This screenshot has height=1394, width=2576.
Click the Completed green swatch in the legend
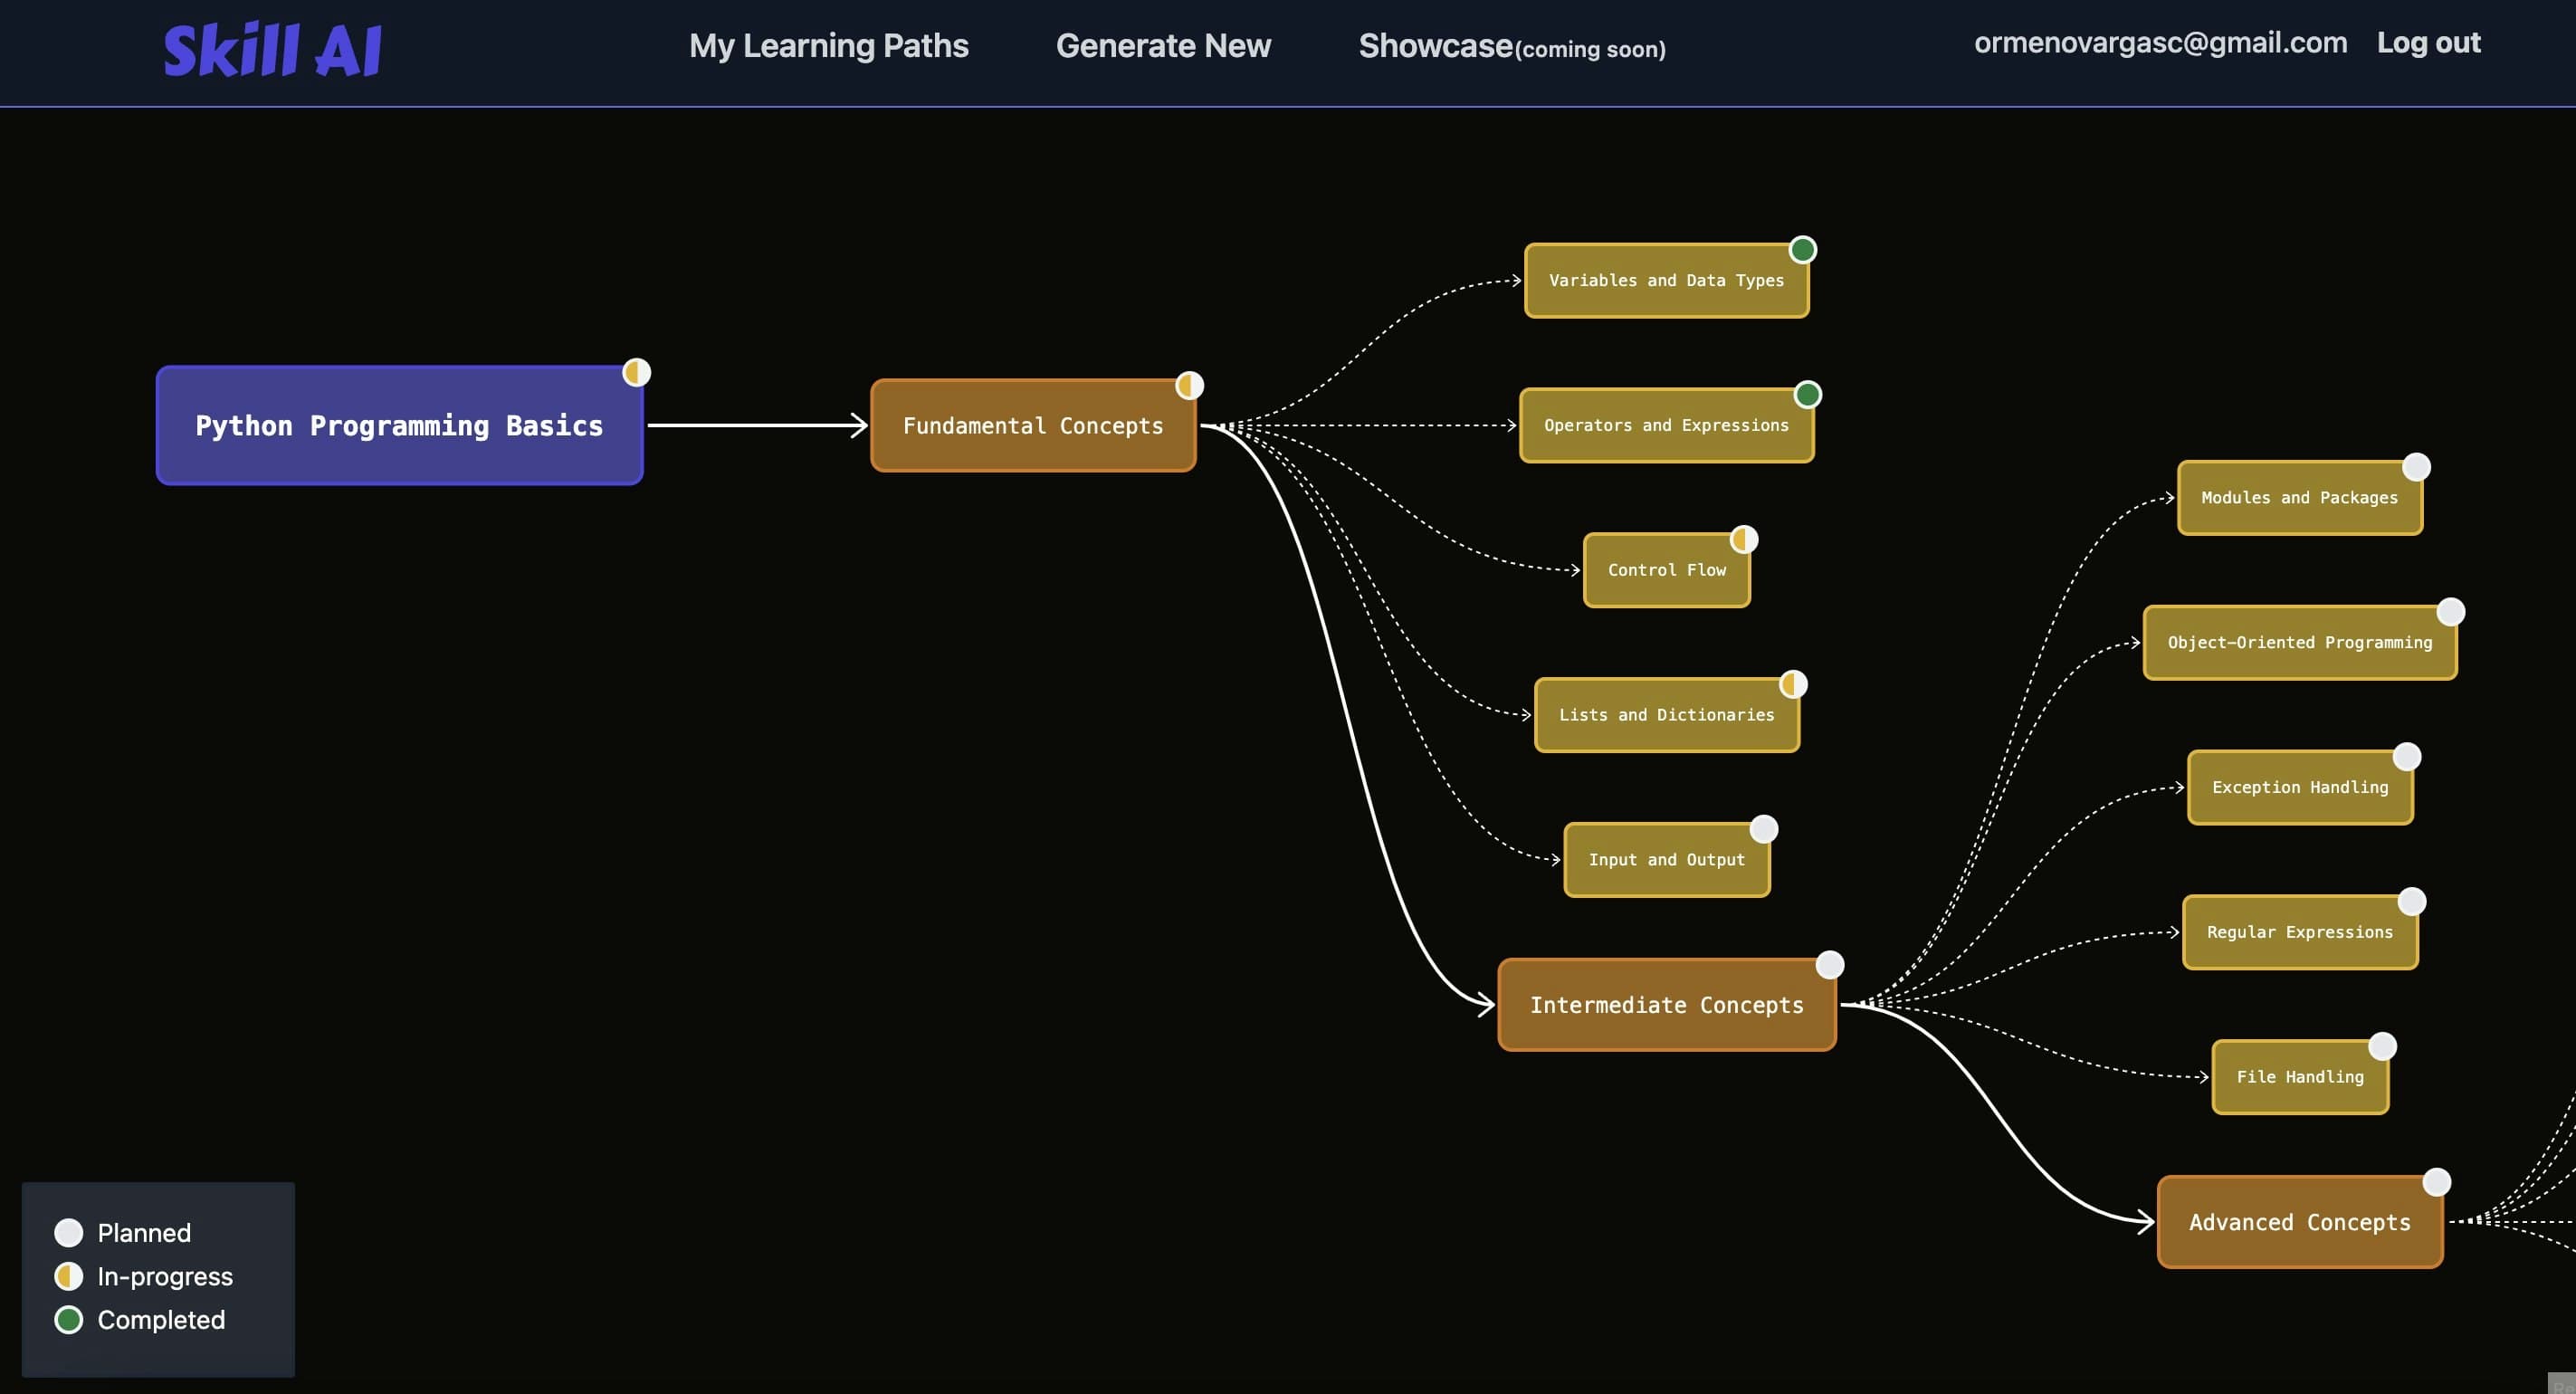(69, 1320)
